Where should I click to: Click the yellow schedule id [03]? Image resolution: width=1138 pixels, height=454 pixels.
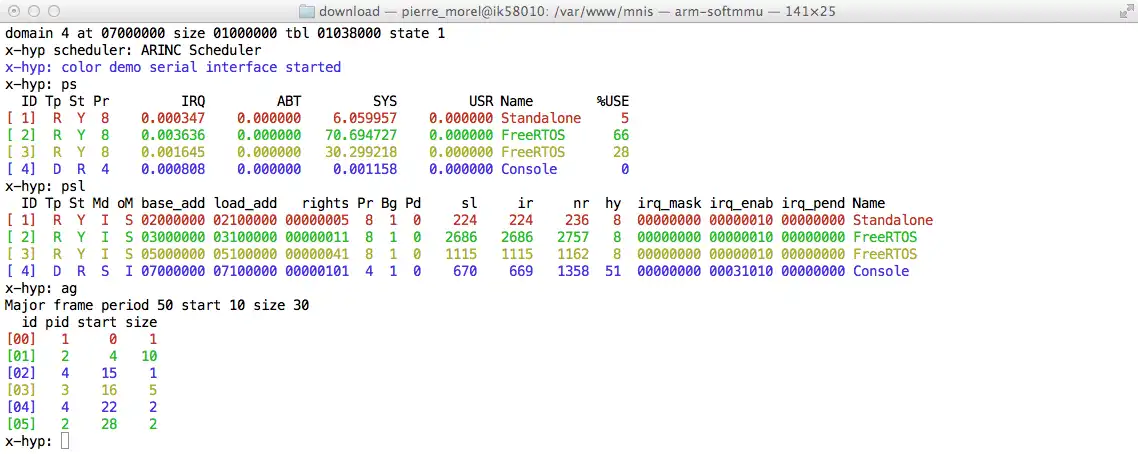pos(20,390)
